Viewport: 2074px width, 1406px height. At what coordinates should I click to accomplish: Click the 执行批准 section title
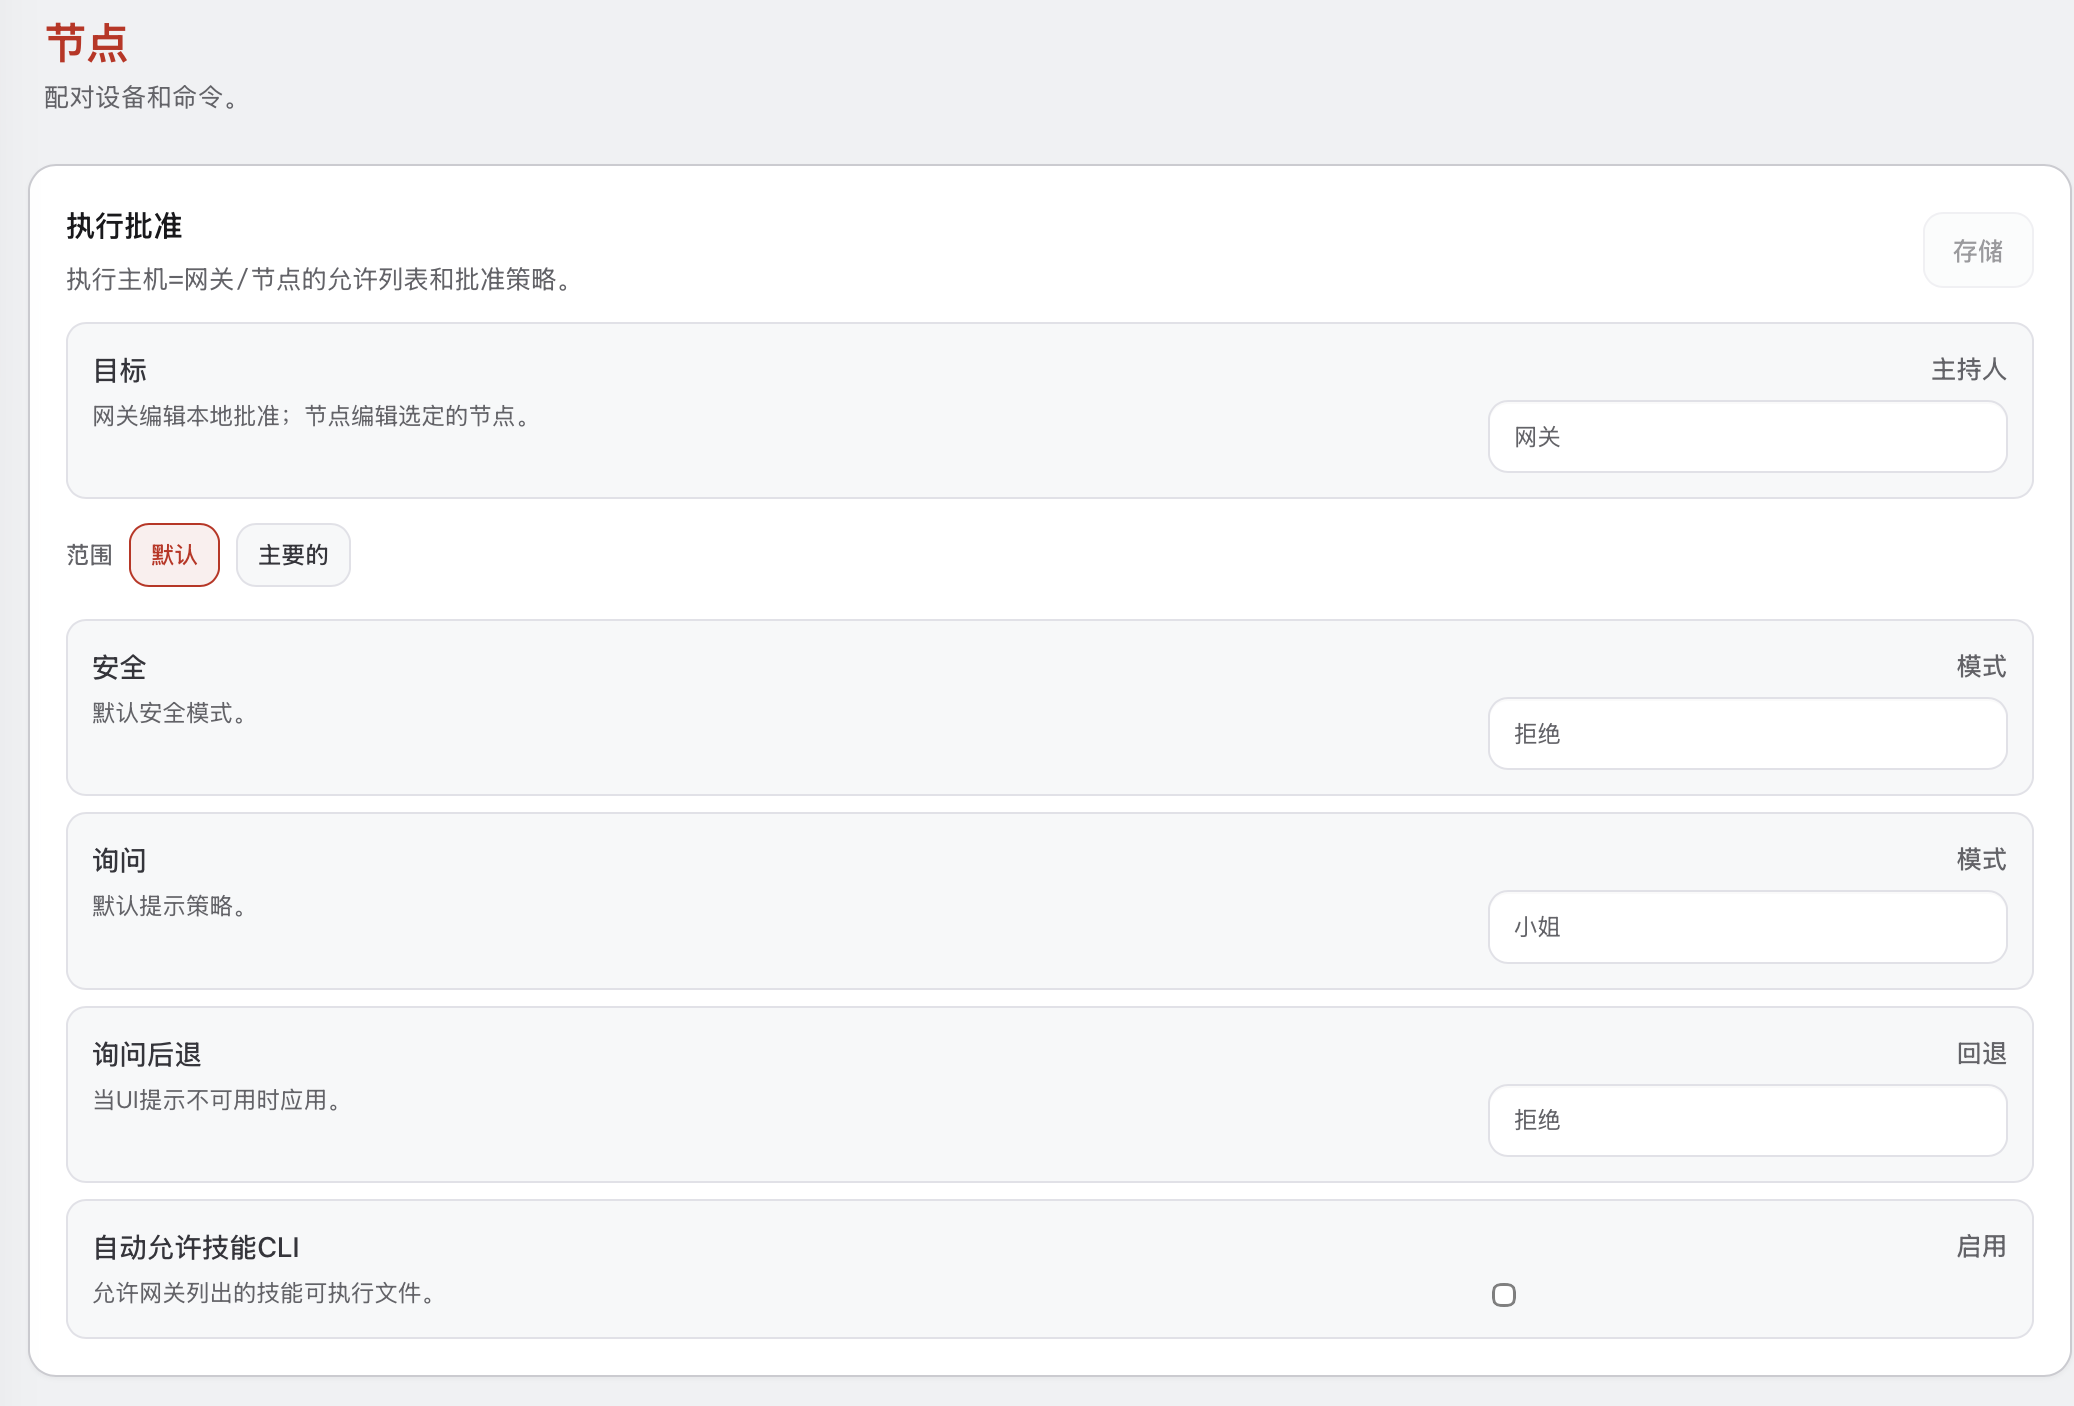coord(123,227)
